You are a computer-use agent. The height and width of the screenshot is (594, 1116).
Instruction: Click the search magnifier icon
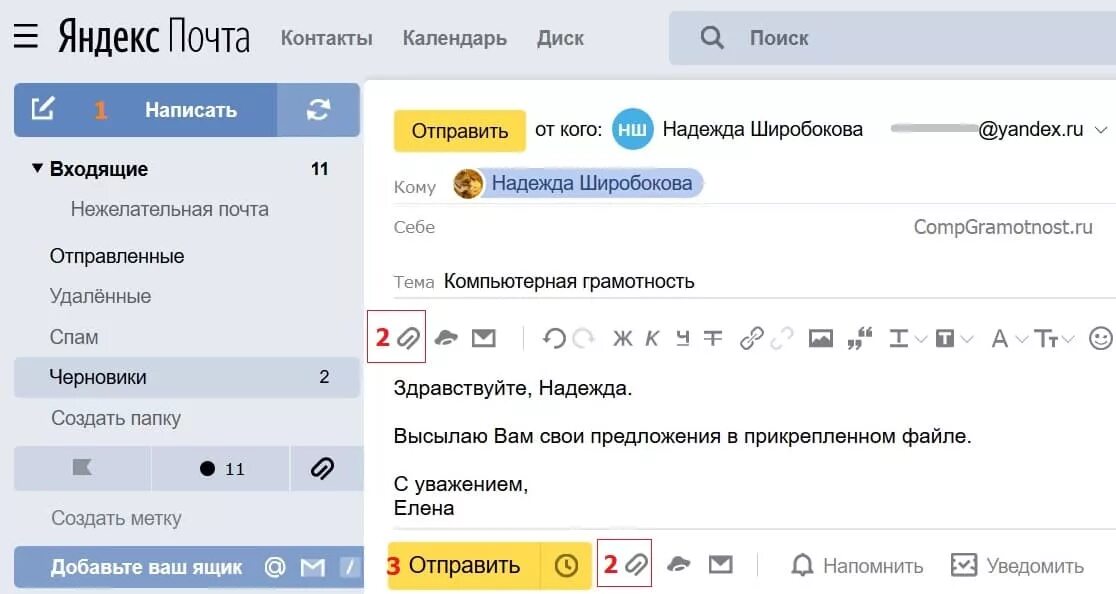click(x=712, y=38)
